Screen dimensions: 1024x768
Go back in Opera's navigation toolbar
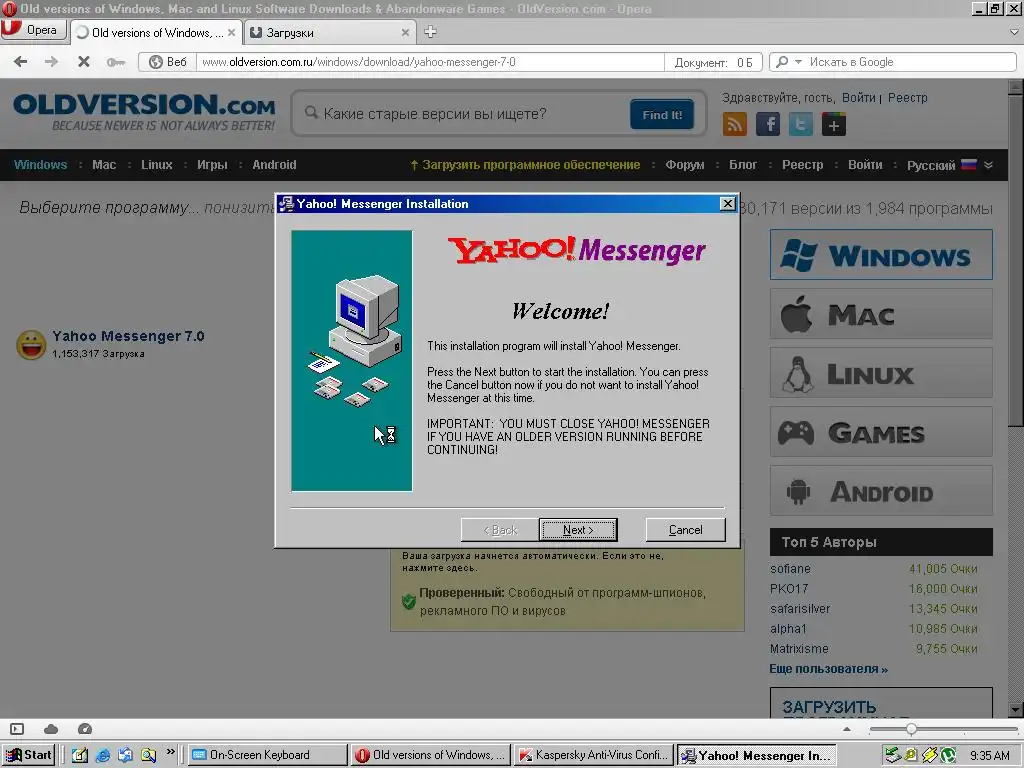pos(20,62)
